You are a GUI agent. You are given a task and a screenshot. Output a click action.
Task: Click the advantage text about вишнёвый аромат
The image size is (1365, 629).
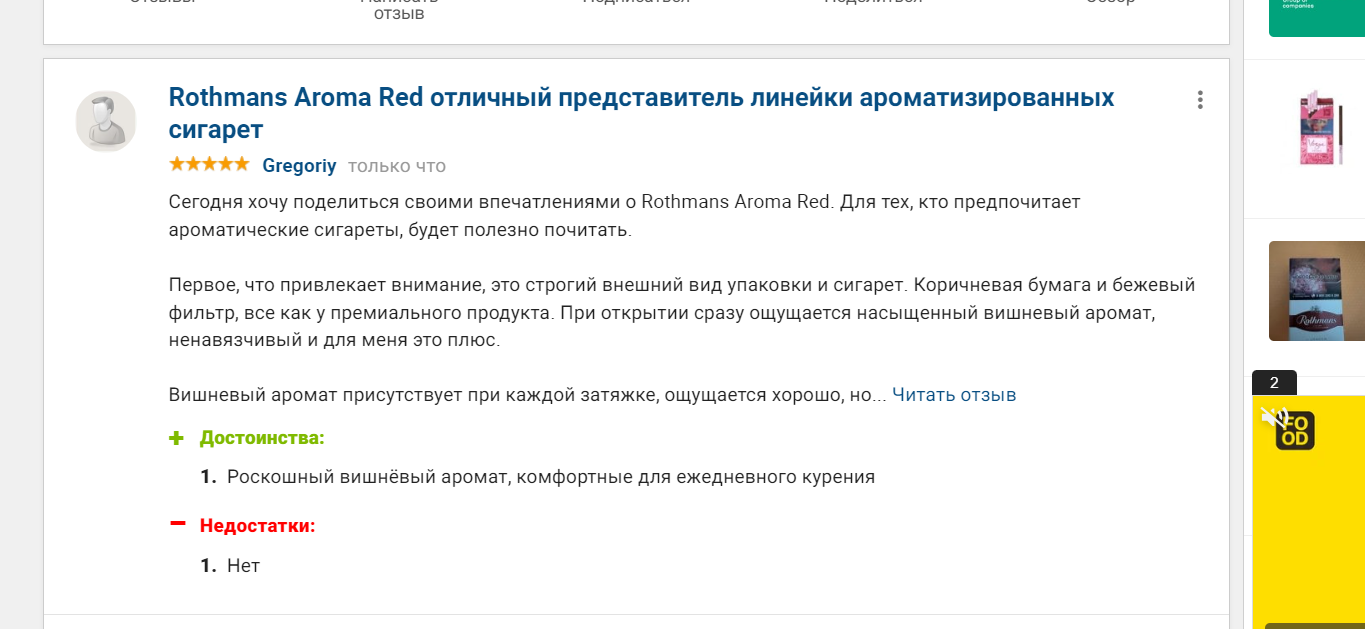click(x=551, y=477)
